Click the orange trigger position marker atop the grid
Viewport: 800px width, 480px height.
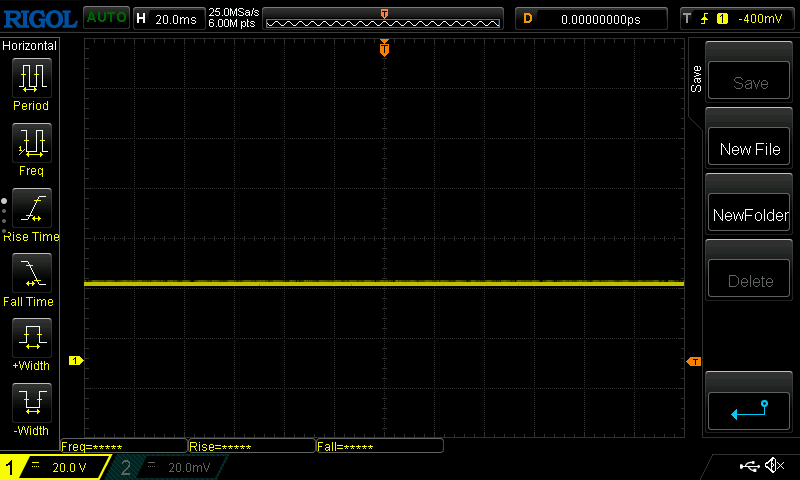pyautogui.click(x=384, y=48)
